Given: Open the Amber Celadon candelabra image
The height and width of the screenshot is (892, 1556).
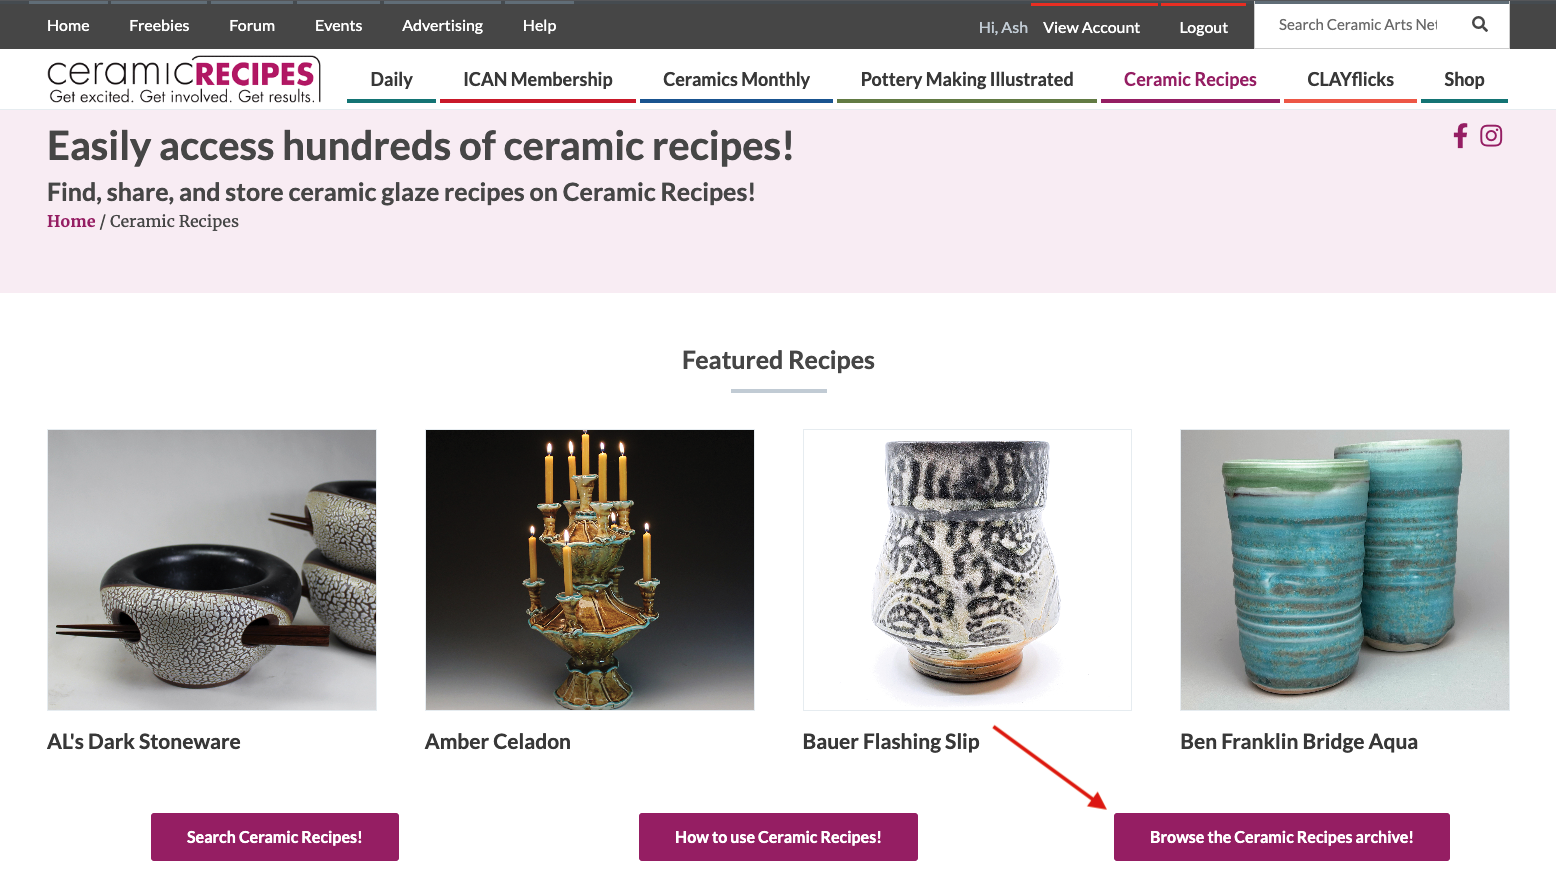Looking at the screenshot, I should click(x=590, y=570).
